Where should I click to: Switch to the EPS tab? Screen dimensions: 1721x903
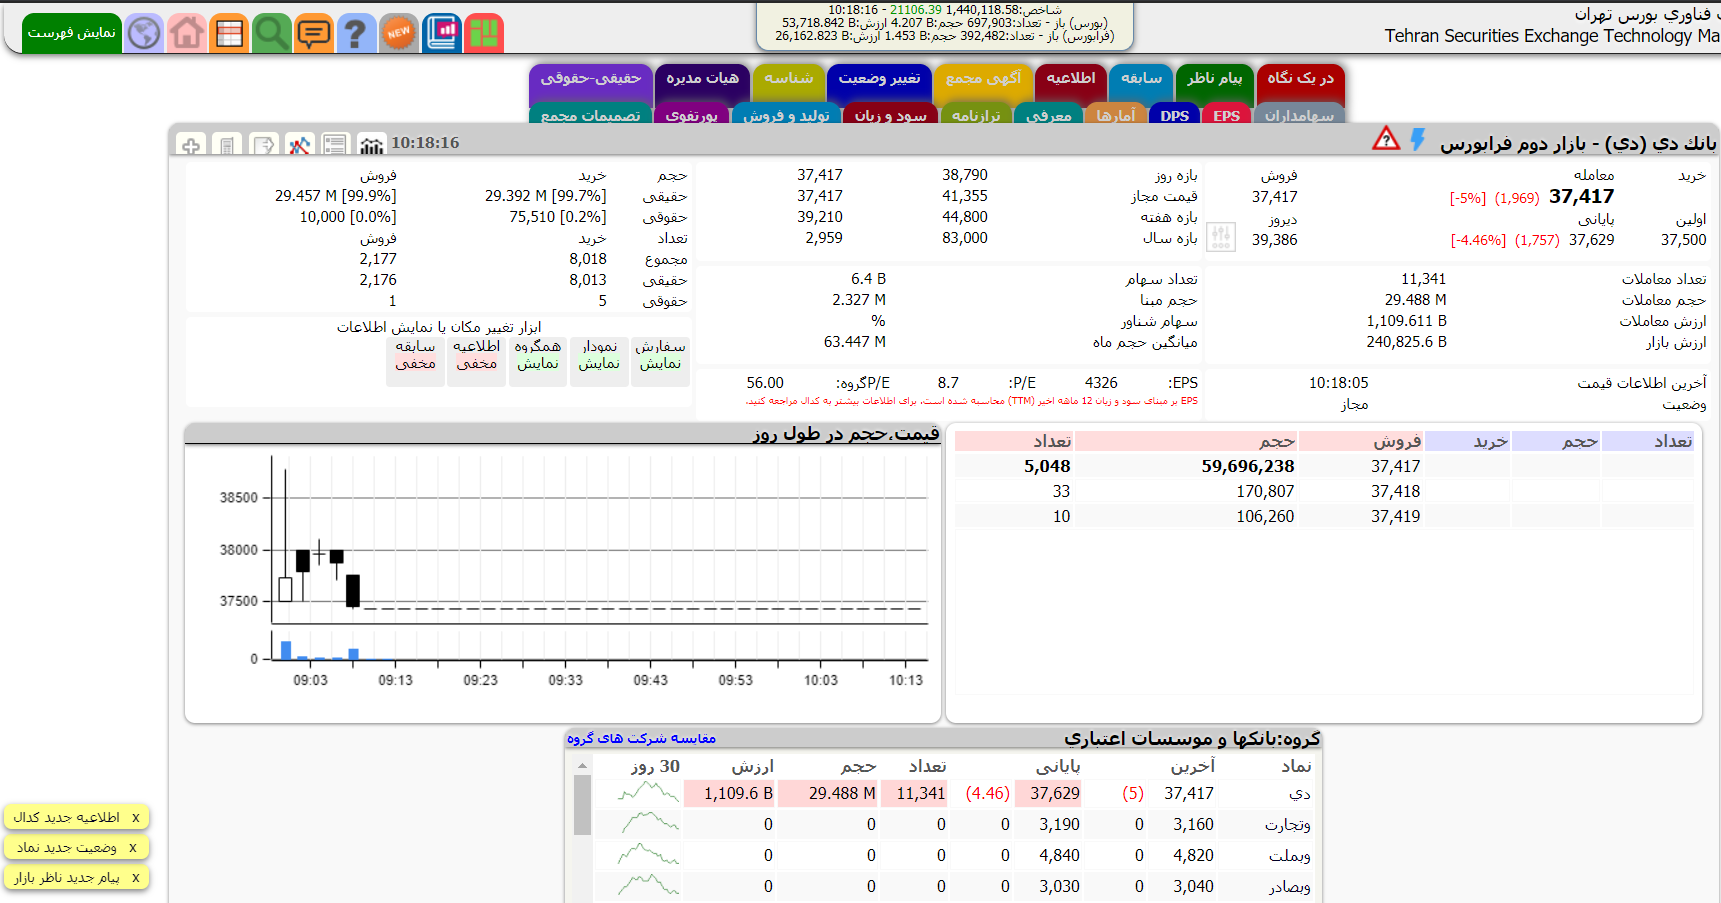(x=1226, y=115)
